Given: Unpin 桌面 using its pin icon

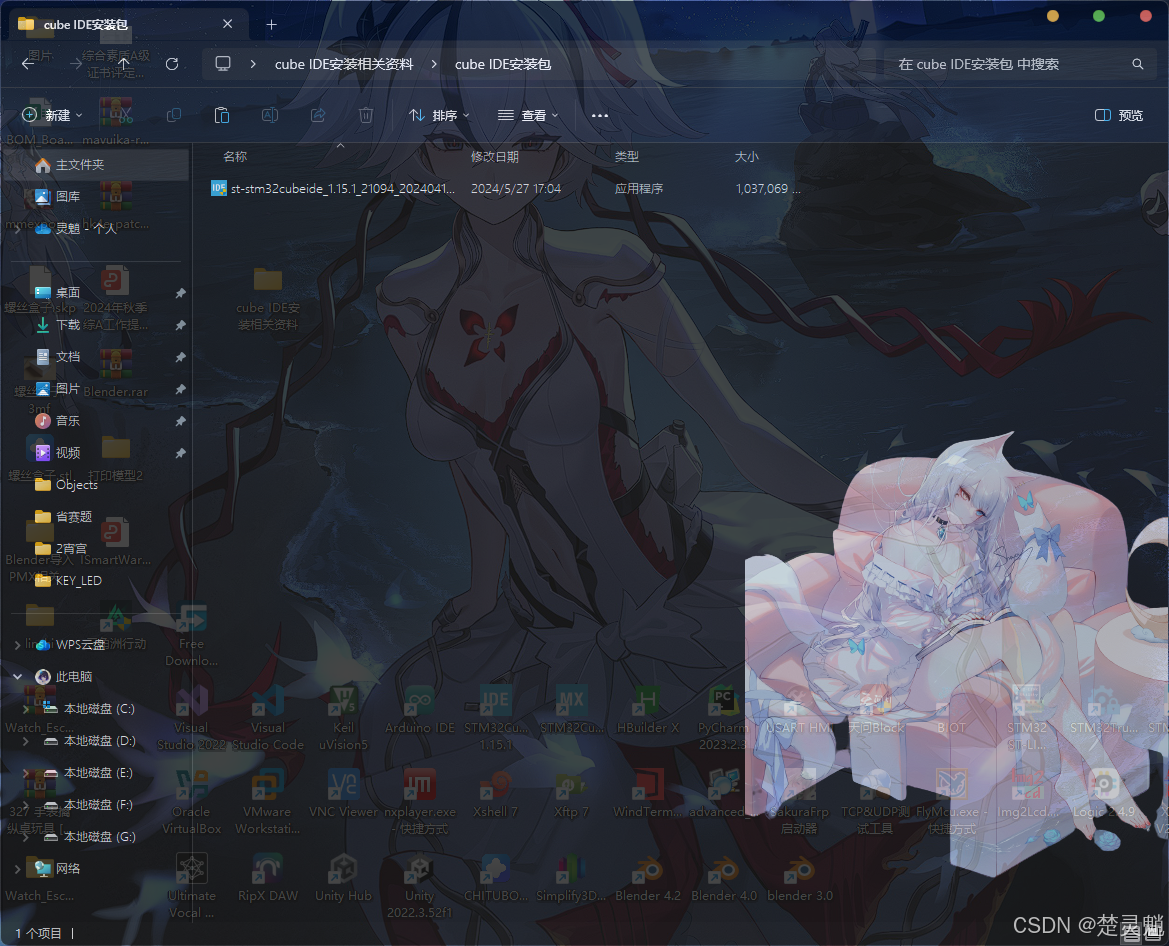Looking at the screenshot, I should (x=180, y=293).
